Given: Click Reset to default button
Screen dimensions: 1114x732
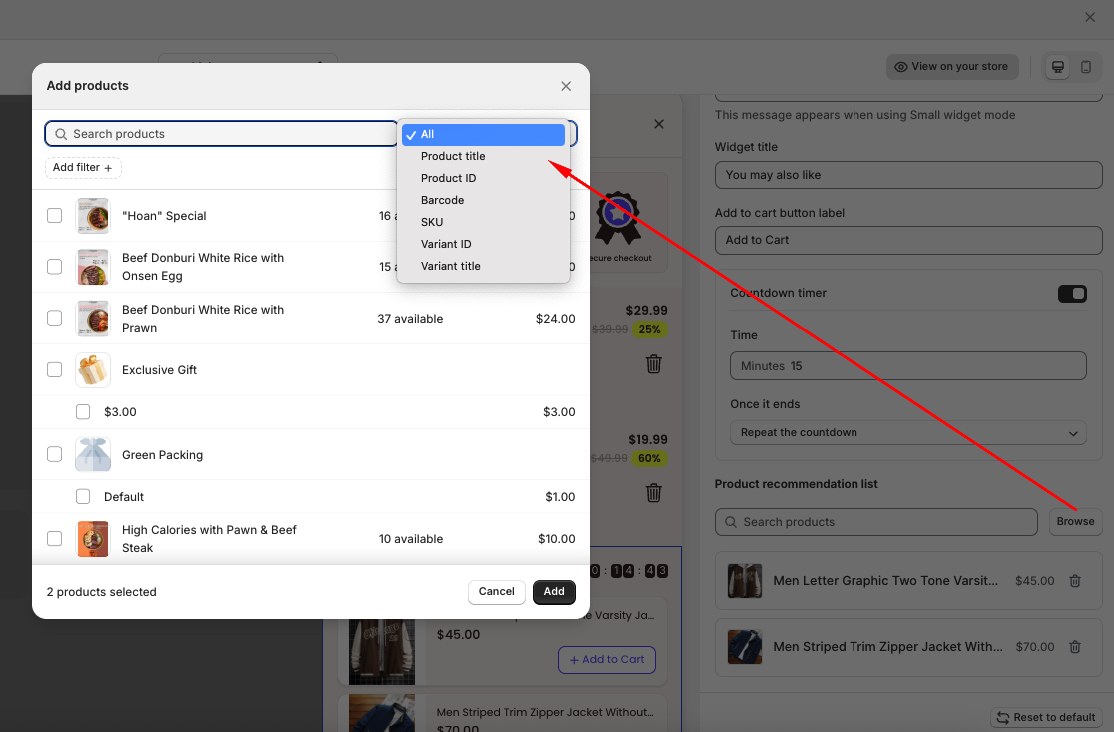Looking at the screenshot, I should tap(1046, 718).
